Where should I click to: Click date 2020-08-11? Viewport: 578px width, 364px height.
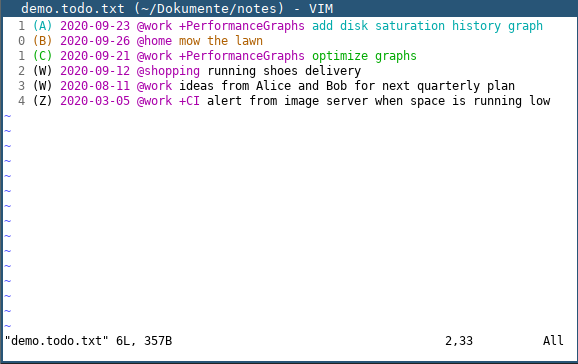point(95,86)
